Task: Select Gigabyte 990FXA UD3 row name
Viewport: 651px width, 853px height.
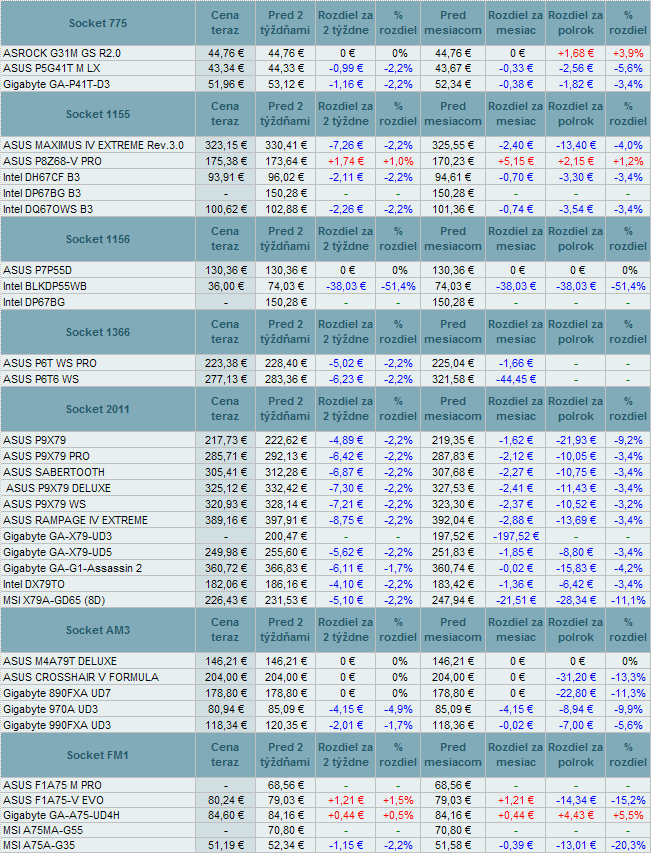Action: click(57, 726)
